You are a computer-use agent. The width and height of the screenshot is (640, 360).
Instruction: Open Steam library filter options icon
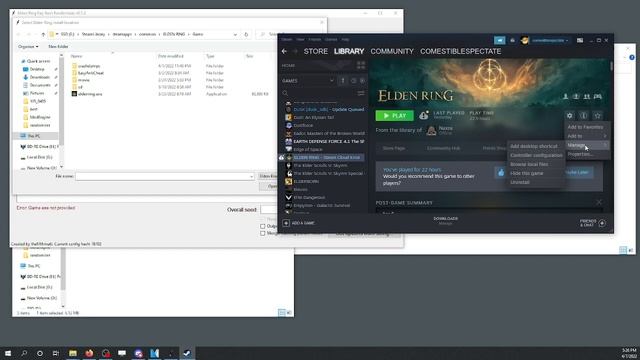361,93
